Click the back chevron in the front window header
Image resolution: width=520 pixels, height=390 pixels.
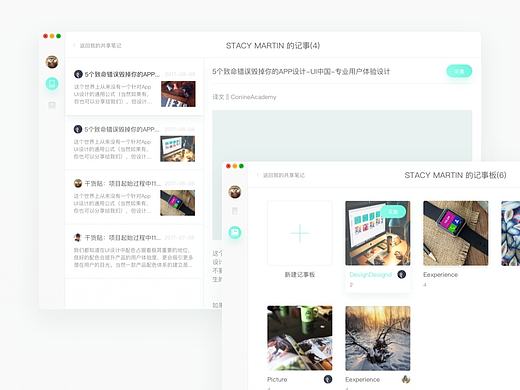[258, 175]
